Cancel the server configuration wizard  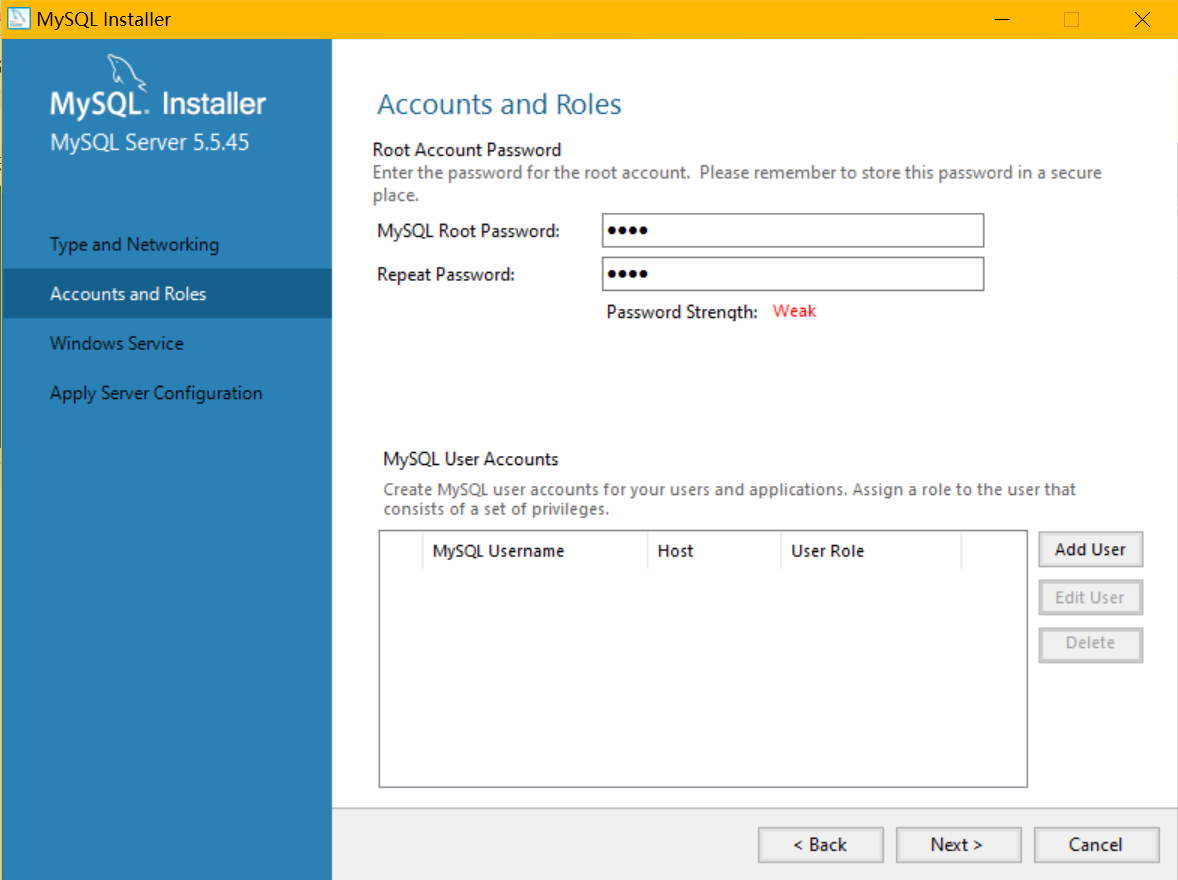point(1096,845)
